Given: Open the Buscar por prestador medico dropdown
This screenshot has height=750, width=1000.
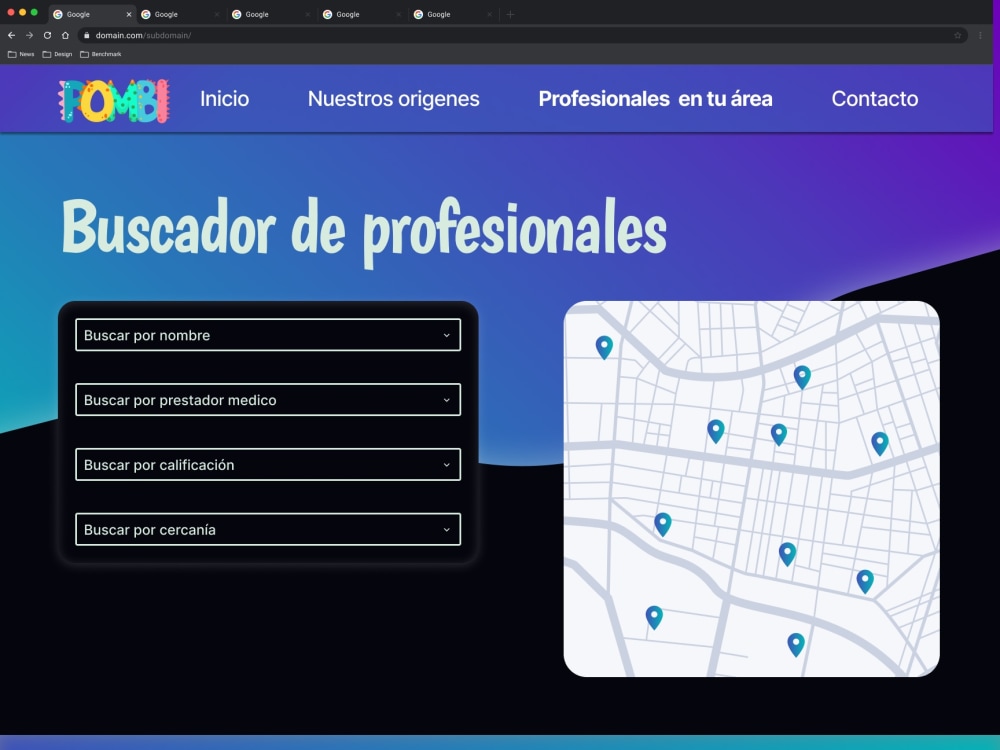Looking at the screenshot, I should click(x=268, y=400).
